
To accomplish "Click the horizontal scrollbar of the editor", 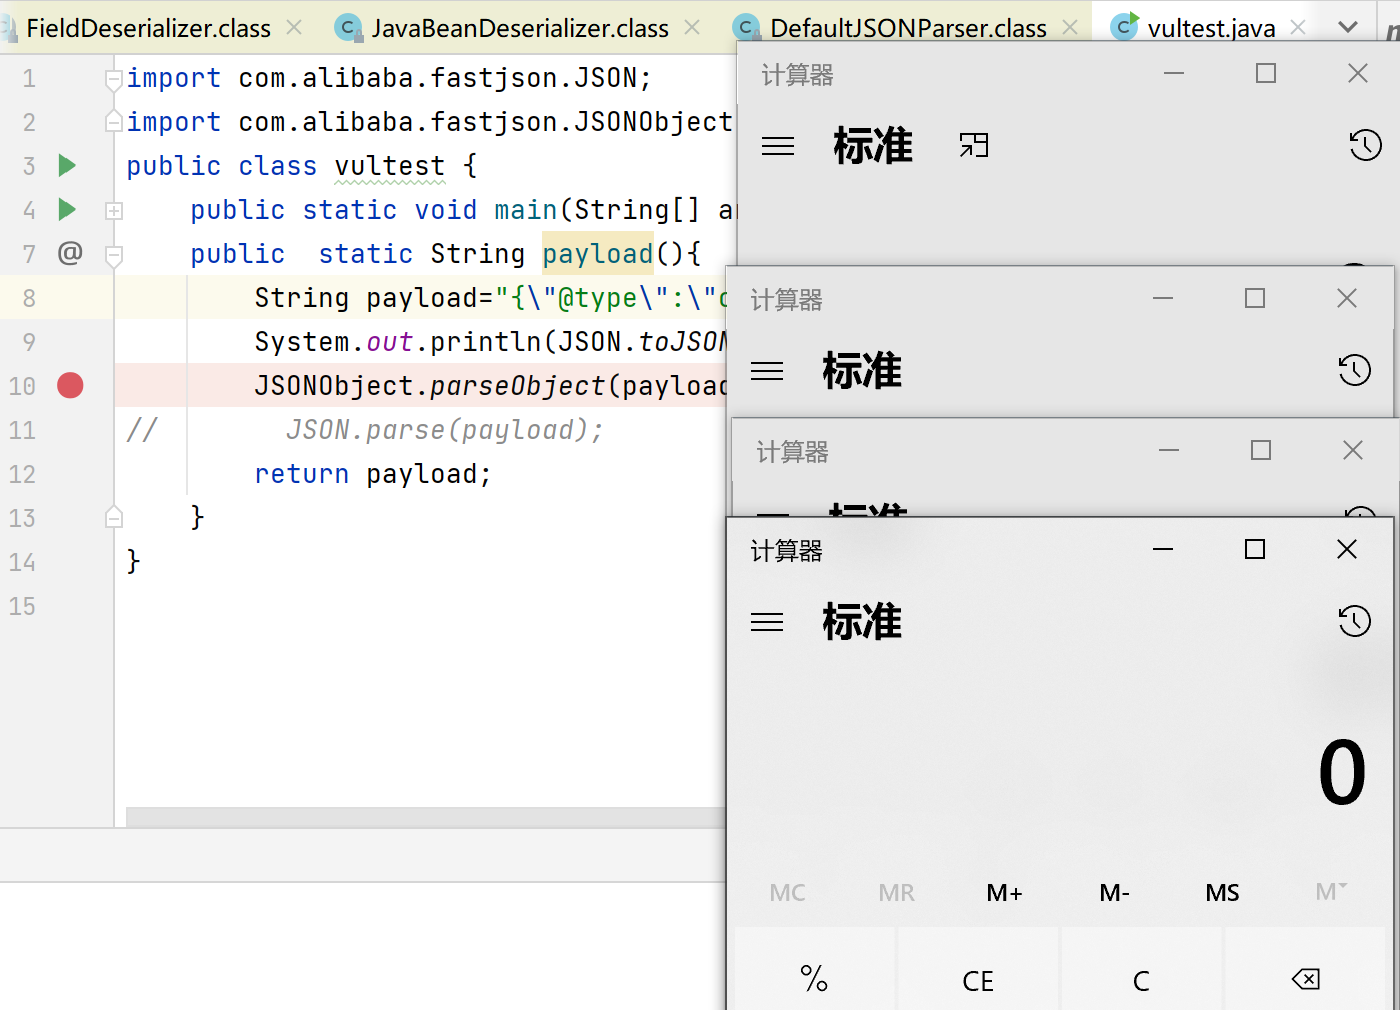I will pos(426,817).
